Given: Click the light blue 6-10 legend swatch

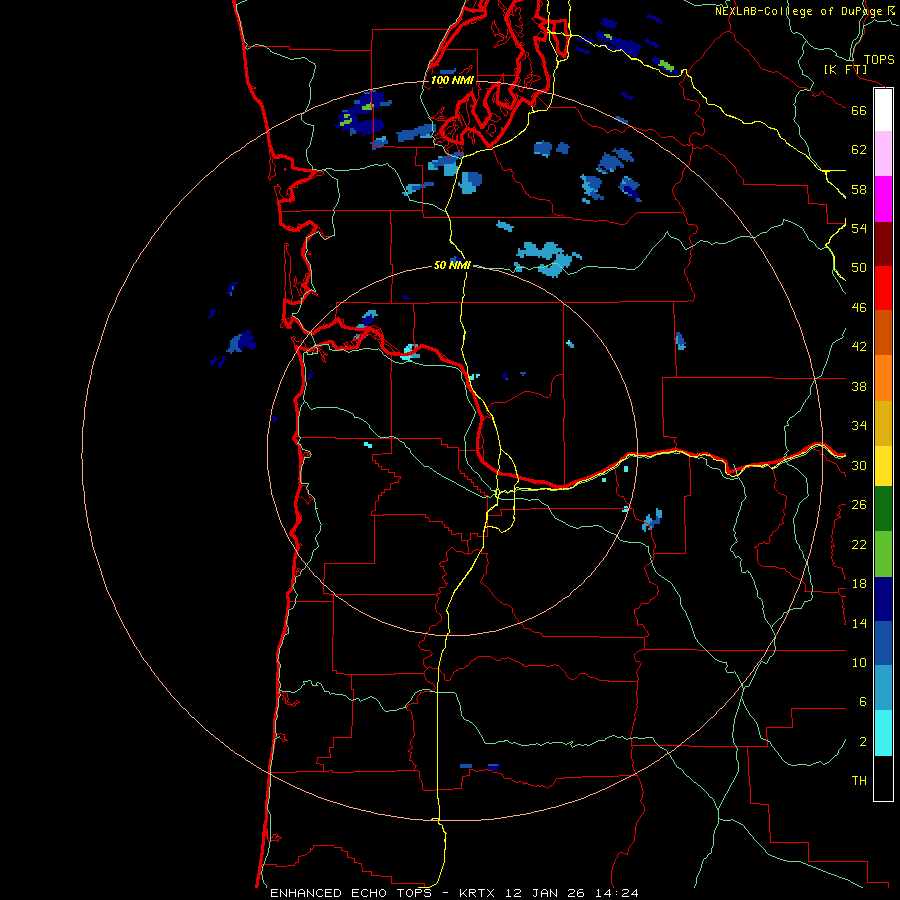Looking at the screenshot, I should [883, 688].
